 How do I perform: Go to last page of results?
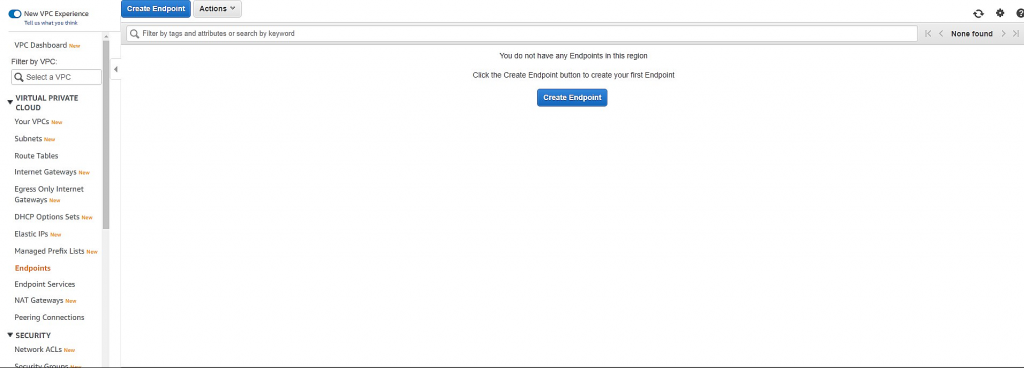pyautogui.click(x=1016, y=33)
